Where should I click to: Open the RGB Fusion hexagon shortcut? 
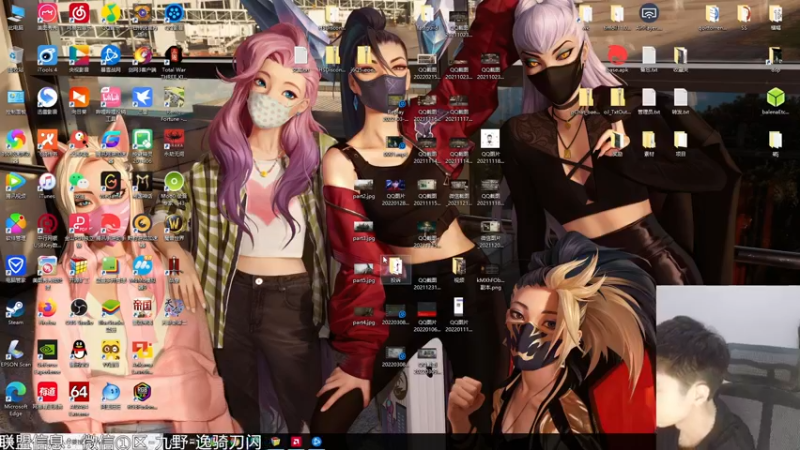pyautogui.click(x=142, y=392)
